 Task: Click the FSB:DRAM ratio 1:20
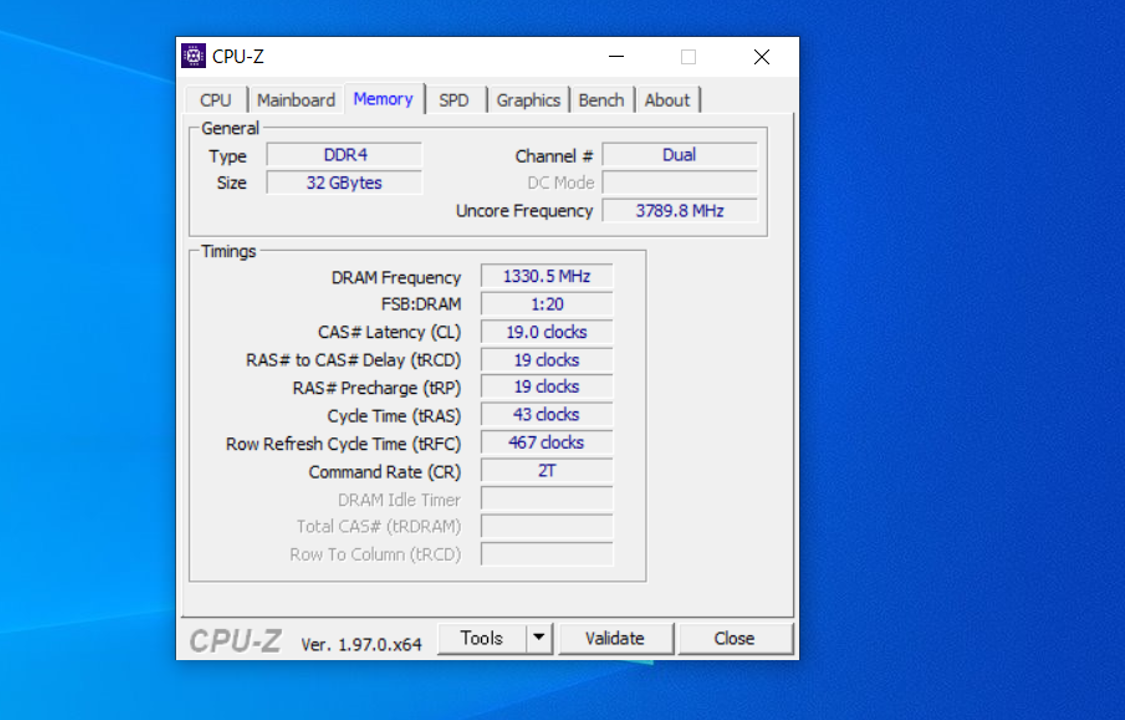point(547,304)
